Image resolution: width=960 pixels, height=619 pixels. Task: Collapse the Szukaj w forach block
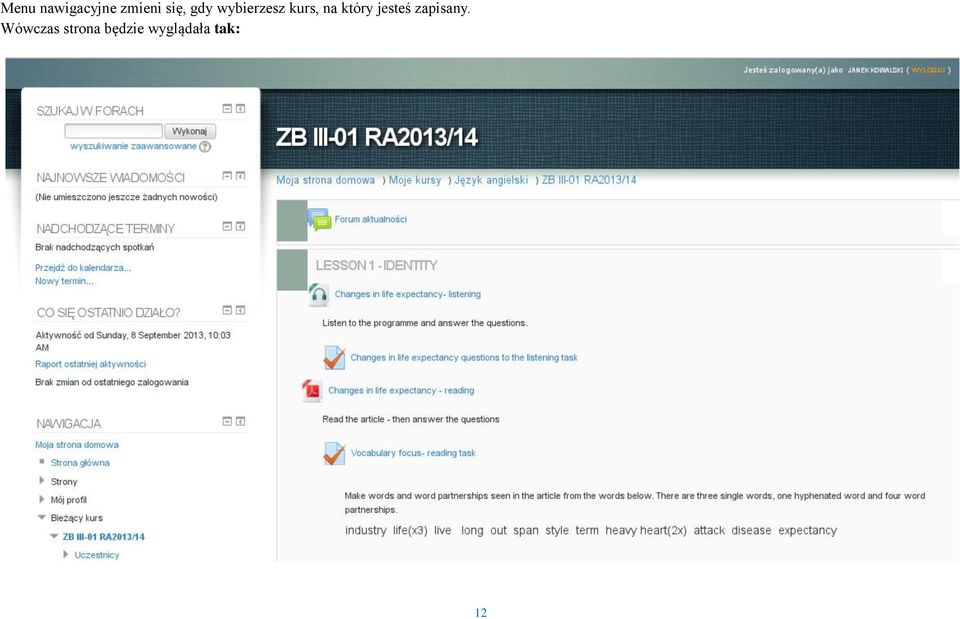coord(227,108)
